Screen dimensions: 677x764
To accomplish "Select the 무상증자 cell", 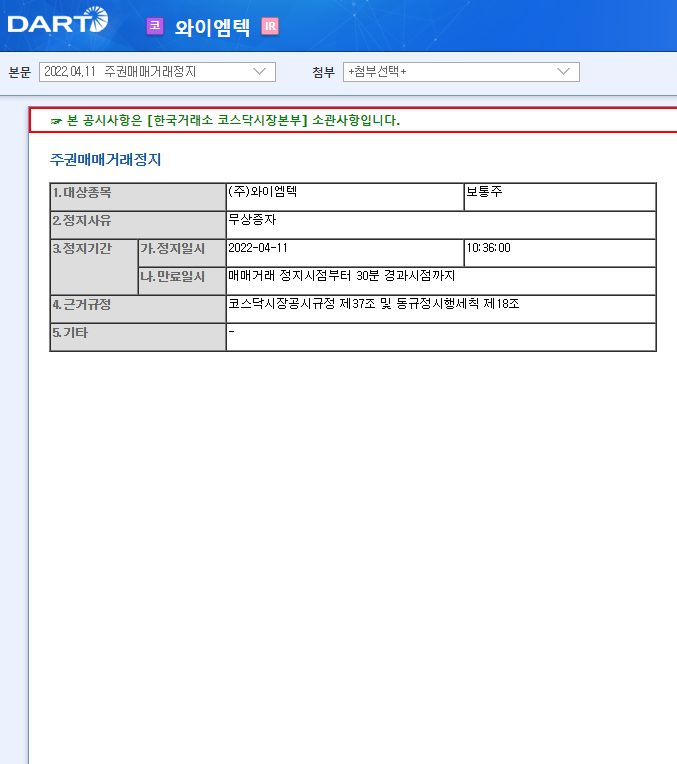I will (x=441, y=225).
